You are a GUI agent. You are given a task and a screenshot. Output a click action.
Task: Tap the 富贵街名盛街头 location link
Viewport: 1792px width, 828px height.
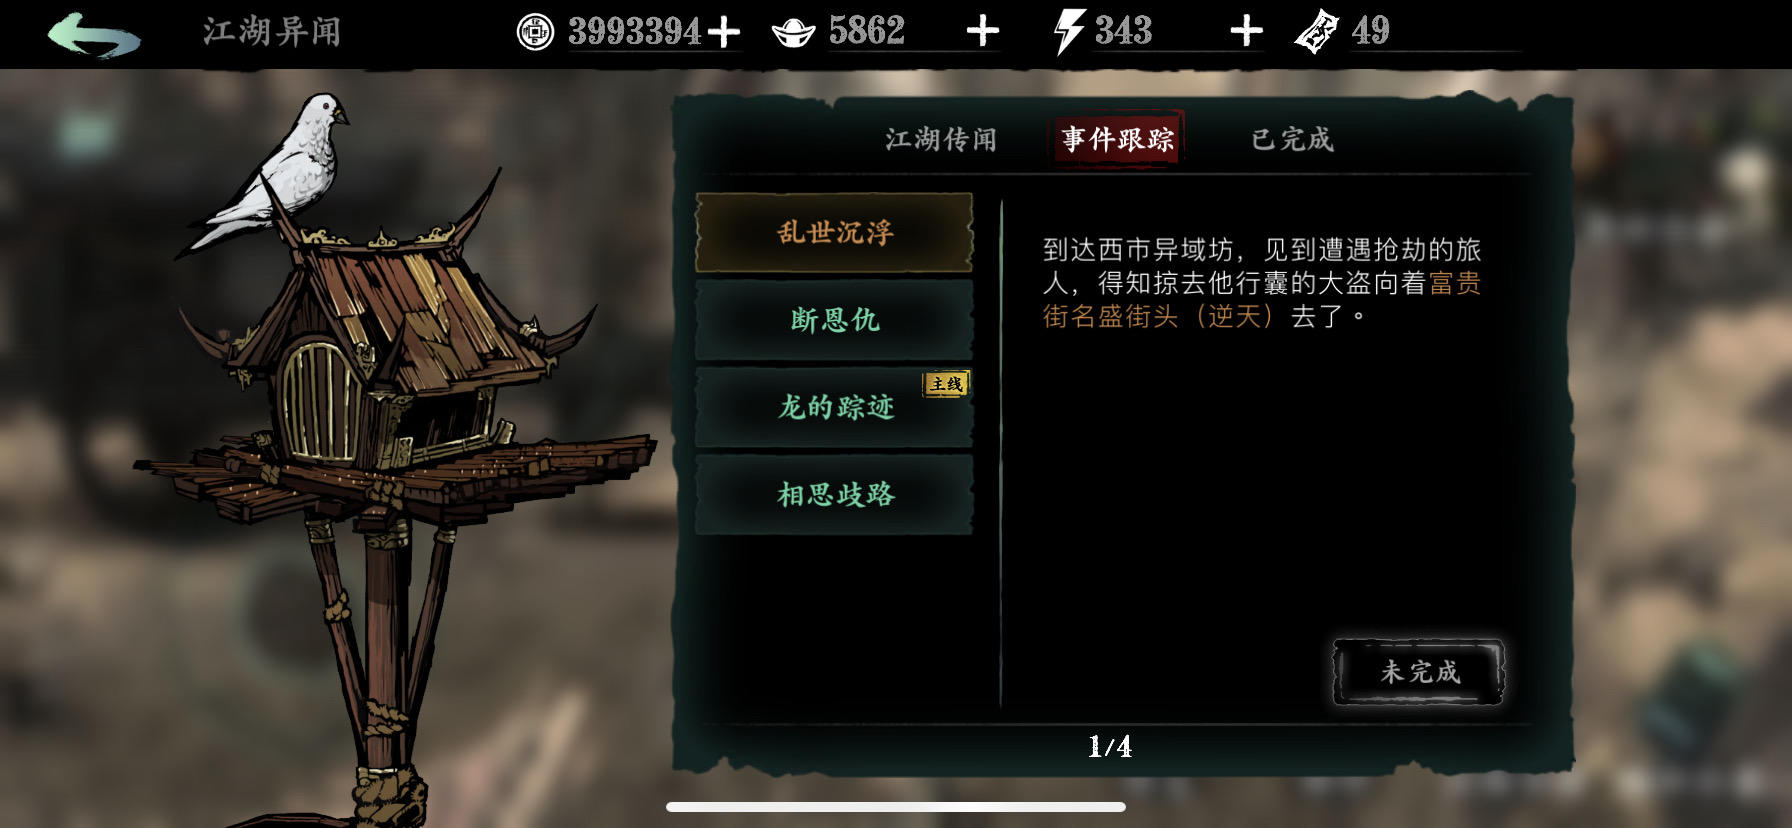tap(1261, 300)
